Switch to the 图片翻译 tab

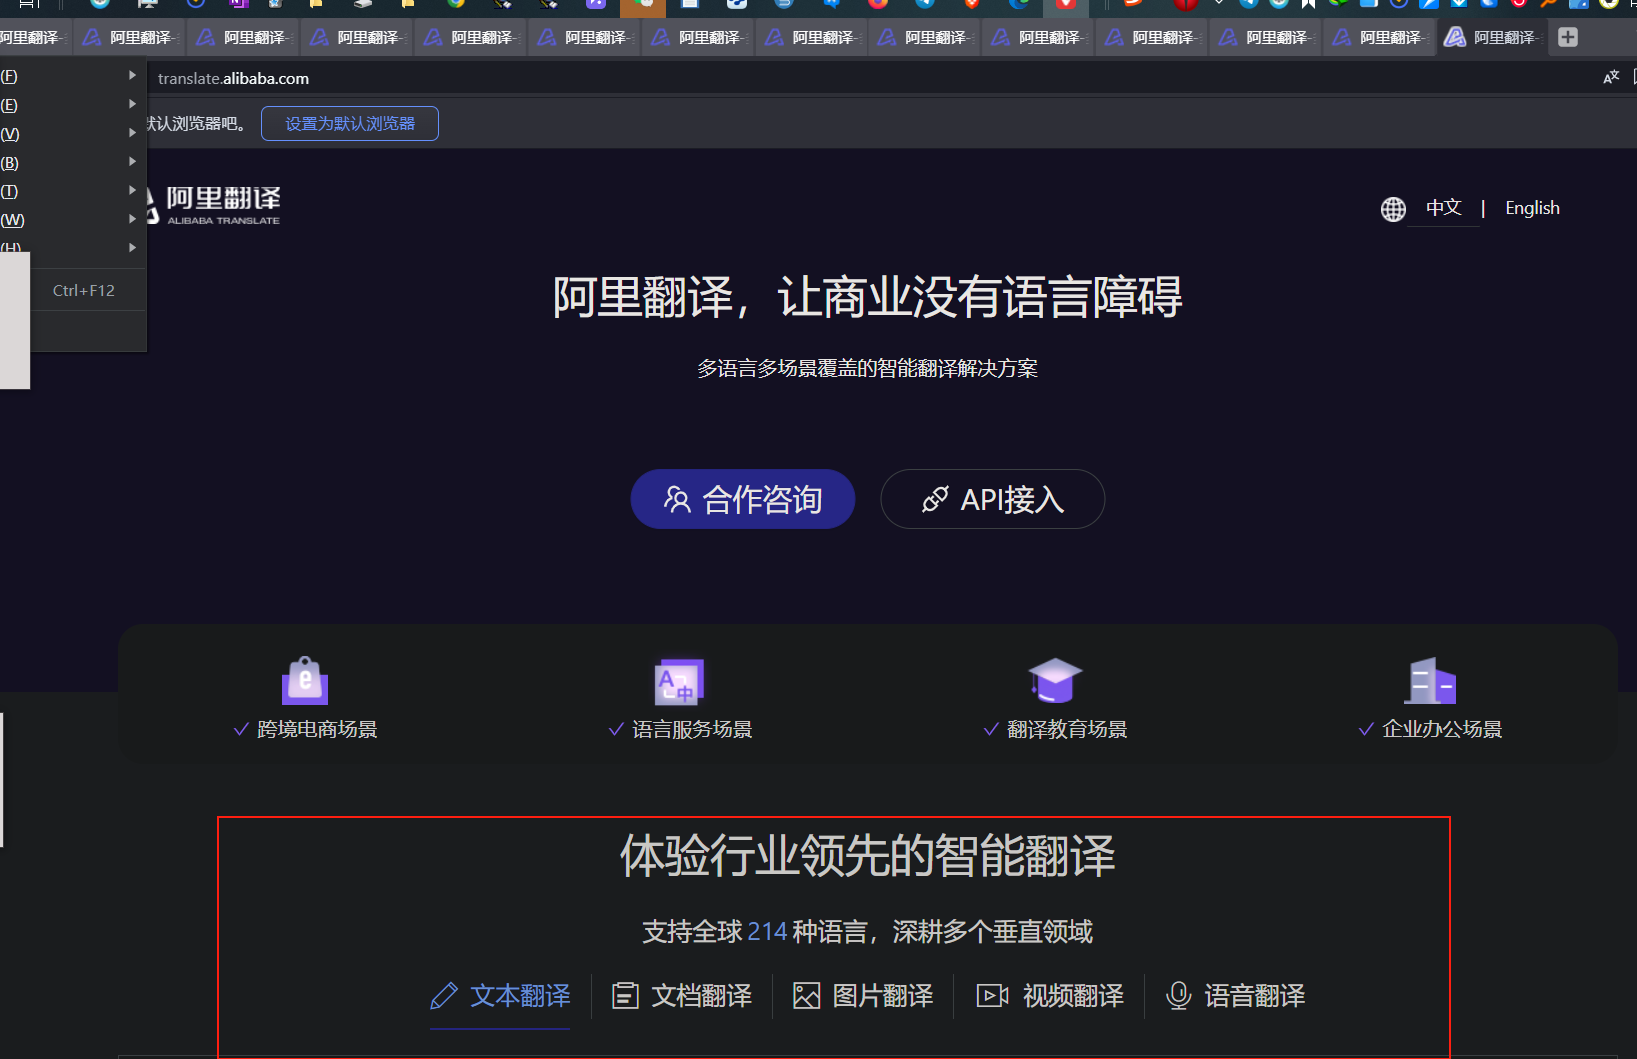863,996
